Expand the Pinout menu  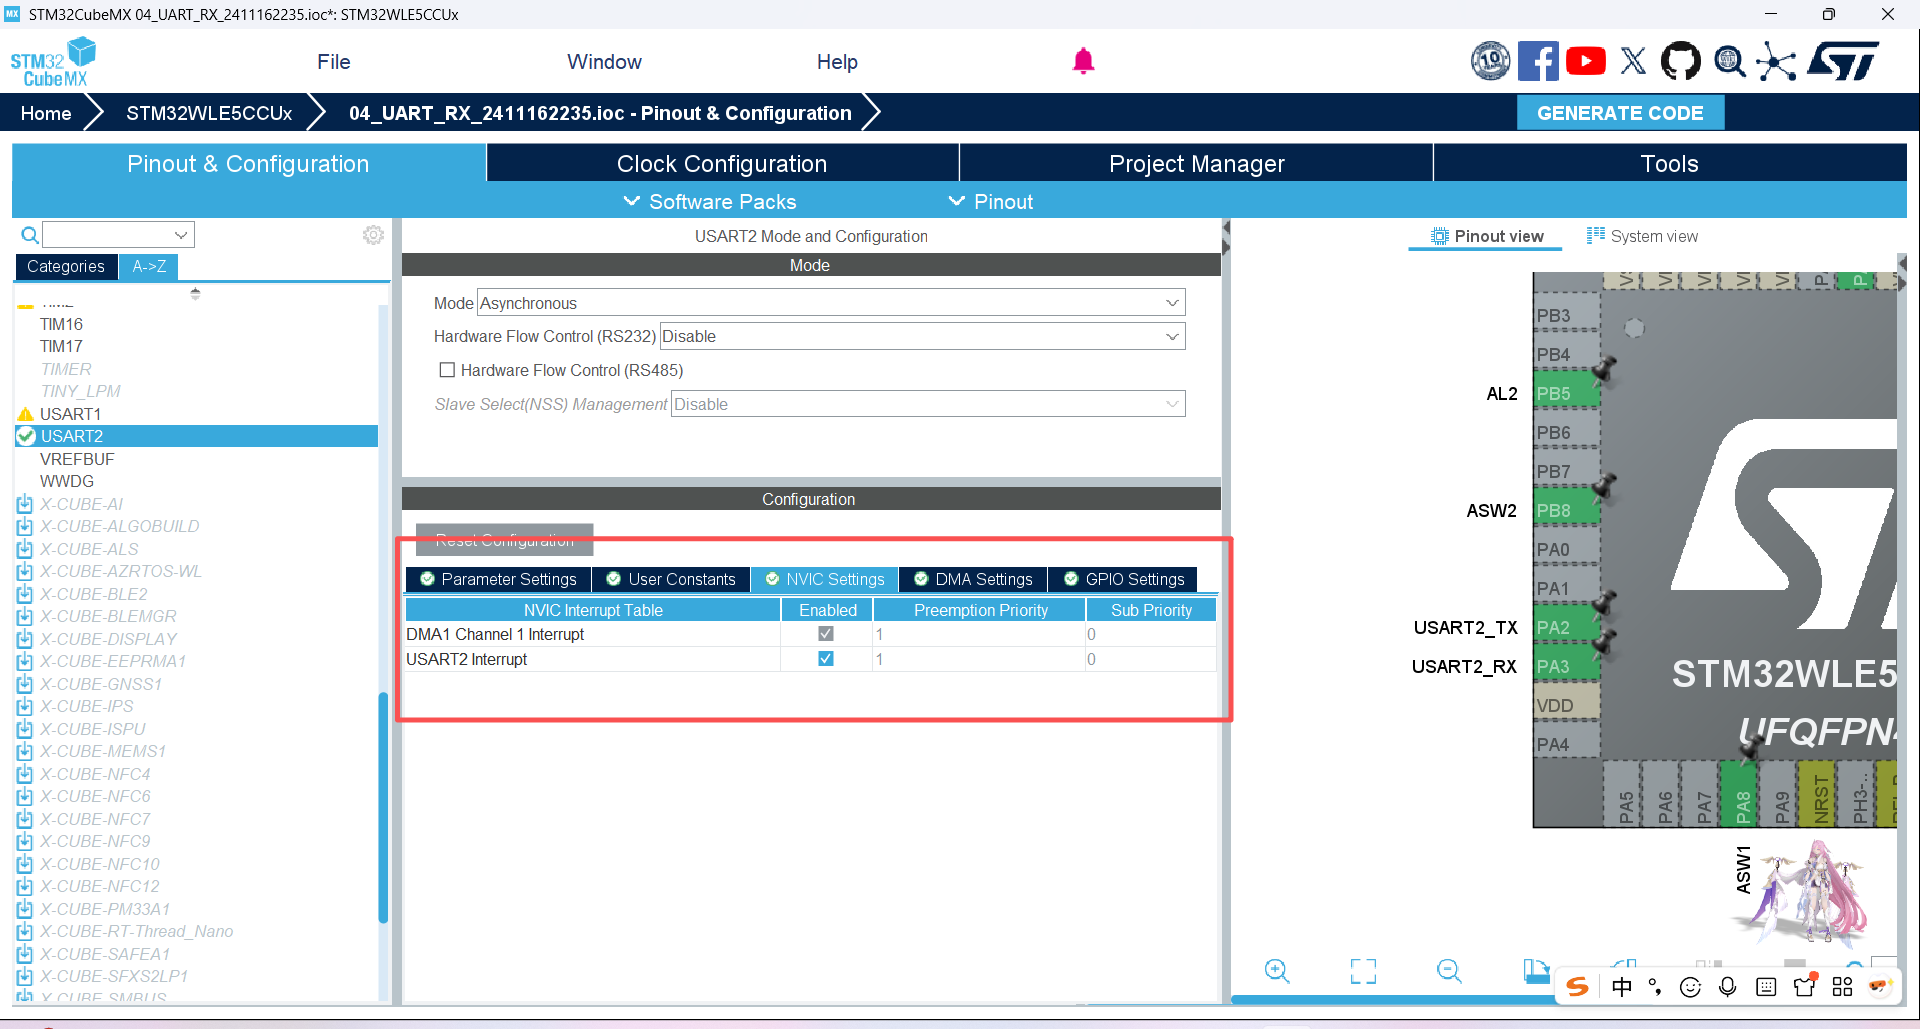[990, 202]
